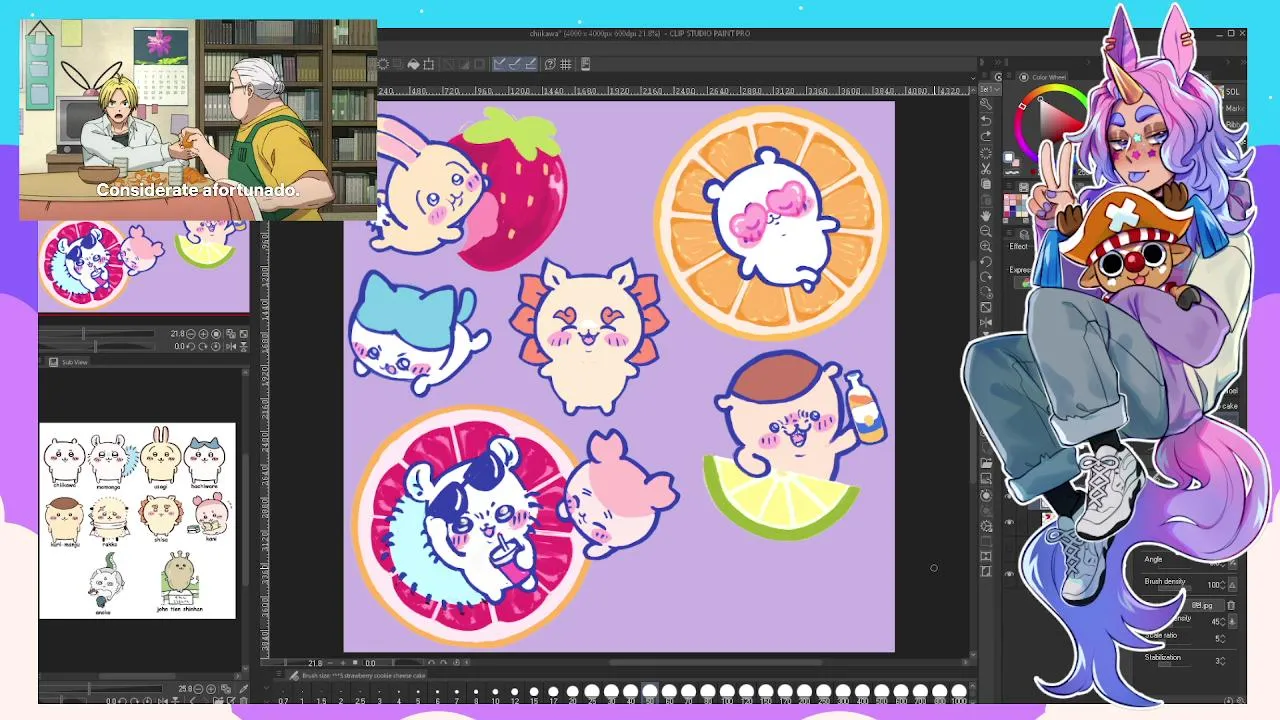The width and height of the screenshot is (1280, 720).
Task: Toggle Snap to Special Ruler in command bar
Action: [x=514, y=64]
